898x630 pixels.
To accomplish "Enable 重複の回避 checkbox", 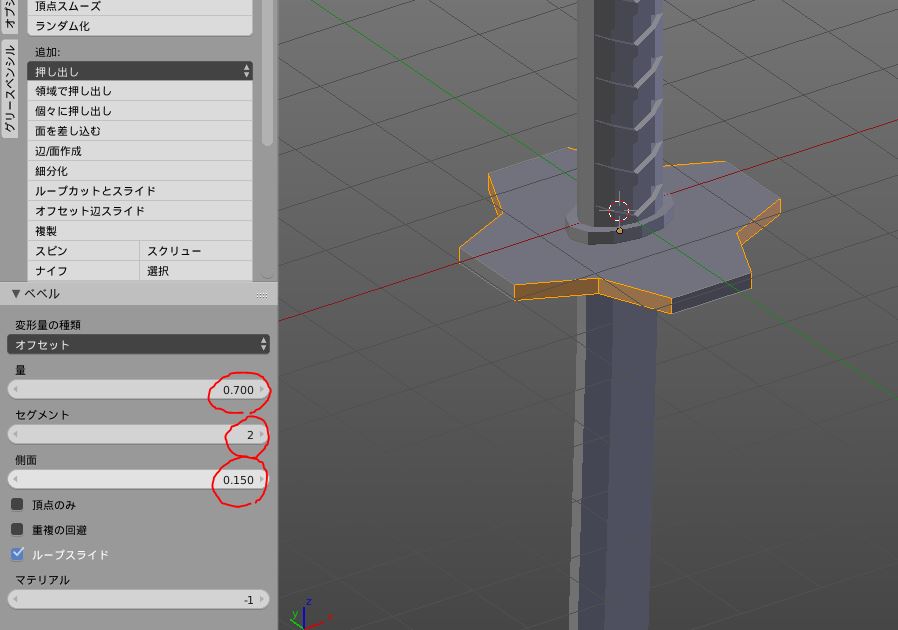I will [x=17, y=529].
